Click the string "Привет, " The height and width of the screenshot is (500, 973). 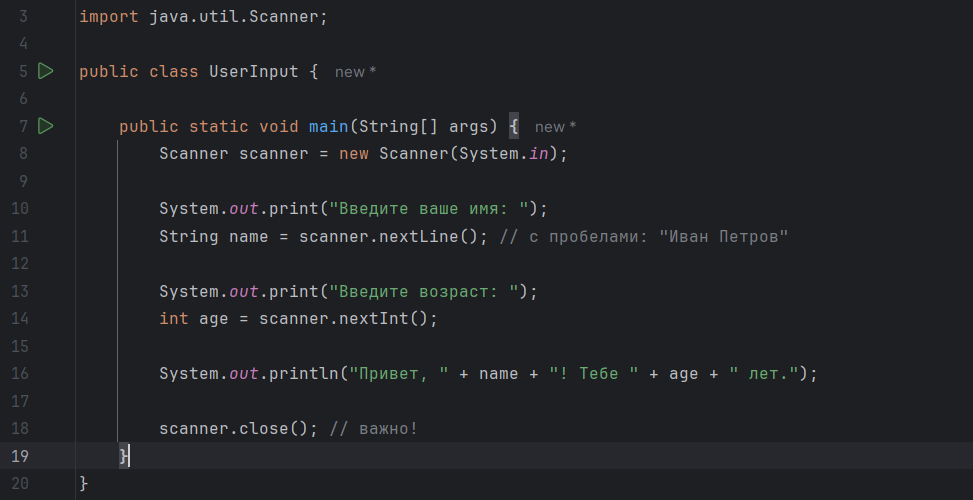[x=398, y=374]
